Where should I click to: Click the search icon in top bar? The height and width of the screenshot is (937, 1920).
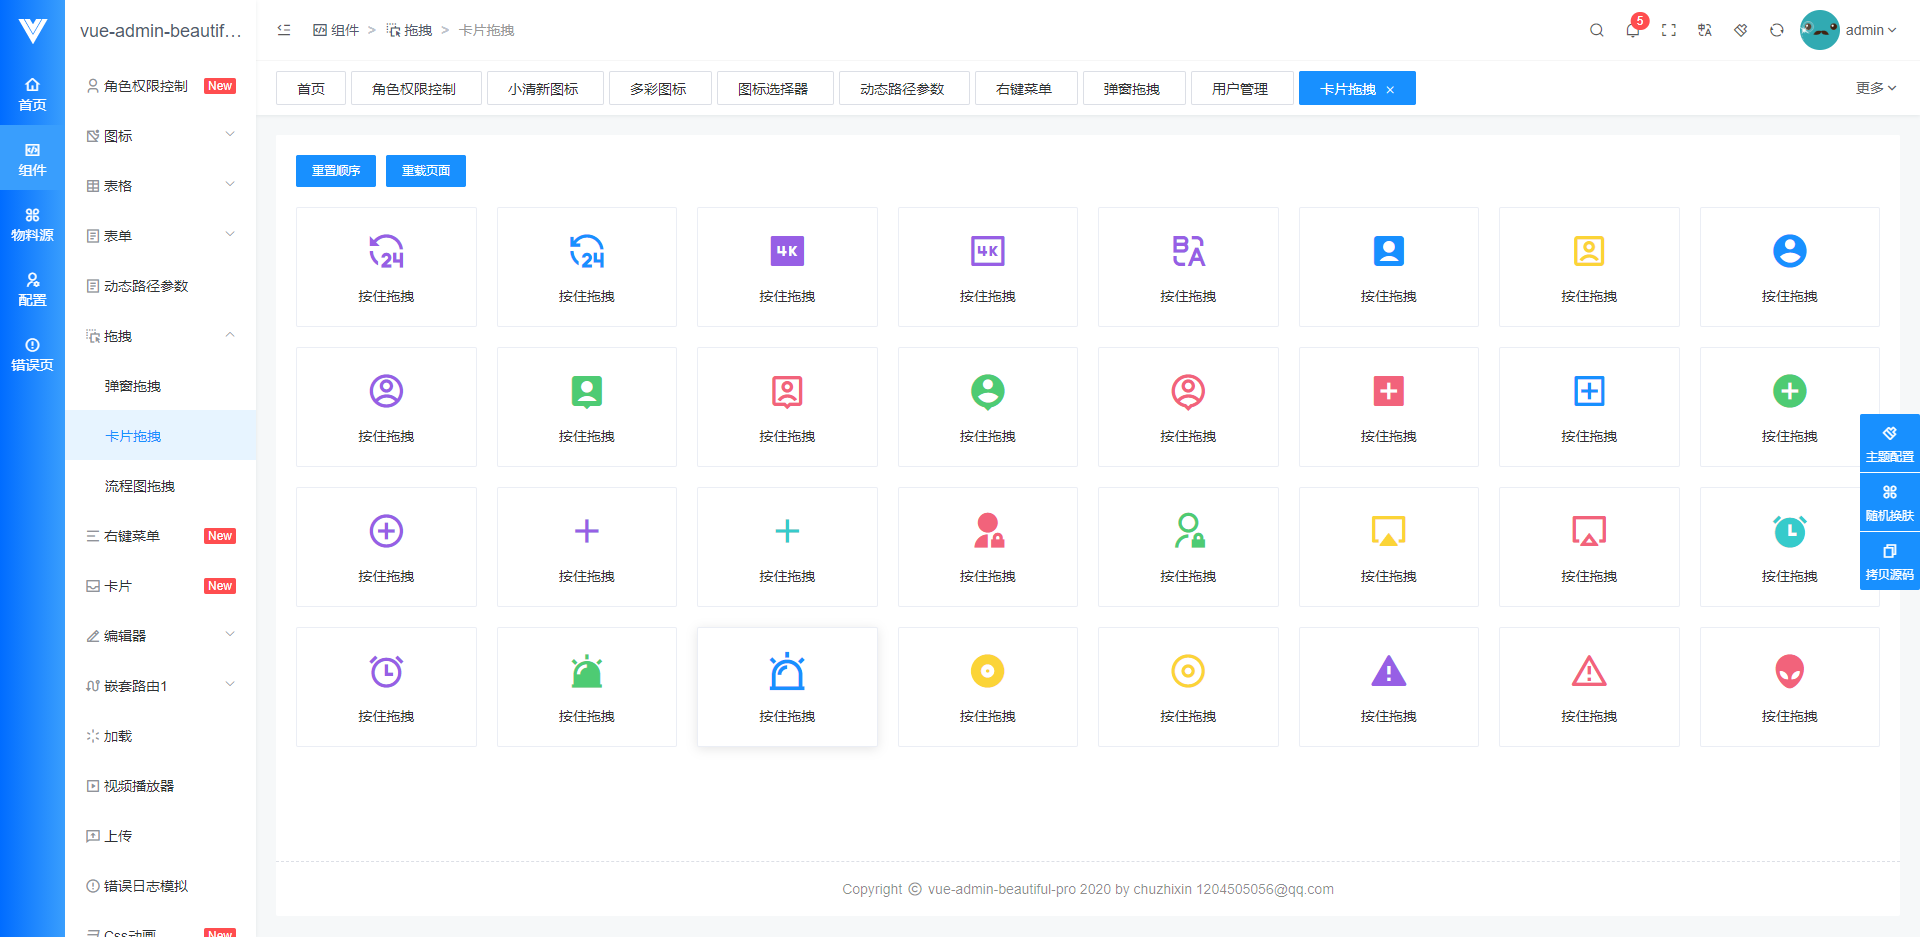pyautogui.click(x=1597, y=30)
